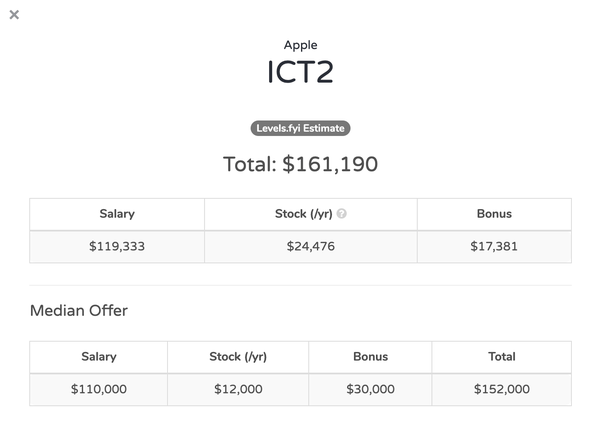This screenshot has width=602, height=426.
Task: Select the $119,333 salary value
Action: coord(117,246)
